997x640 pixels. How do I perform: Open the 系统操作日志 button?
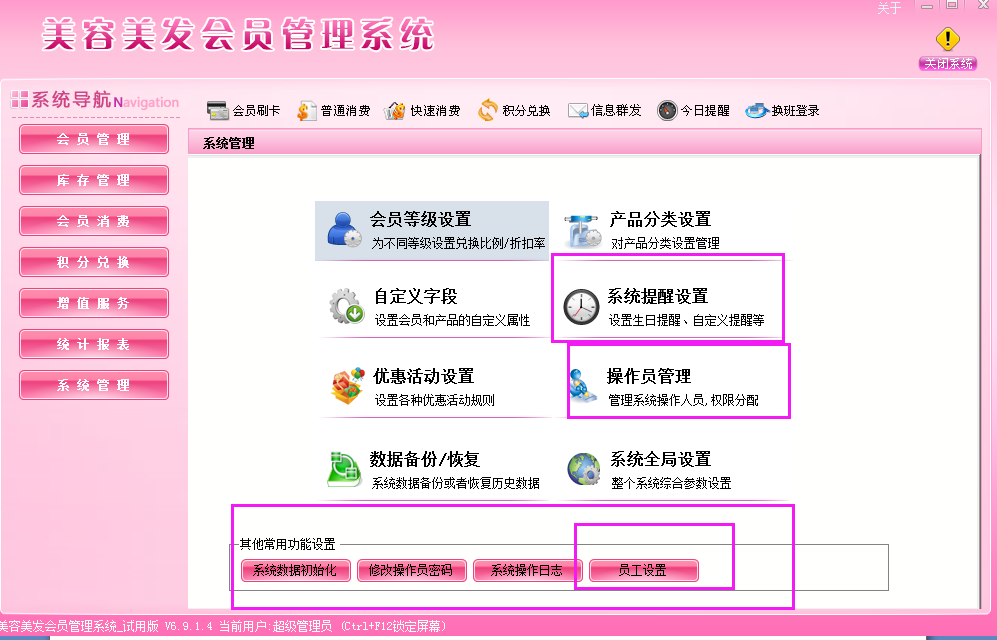(x=528, y=570)
